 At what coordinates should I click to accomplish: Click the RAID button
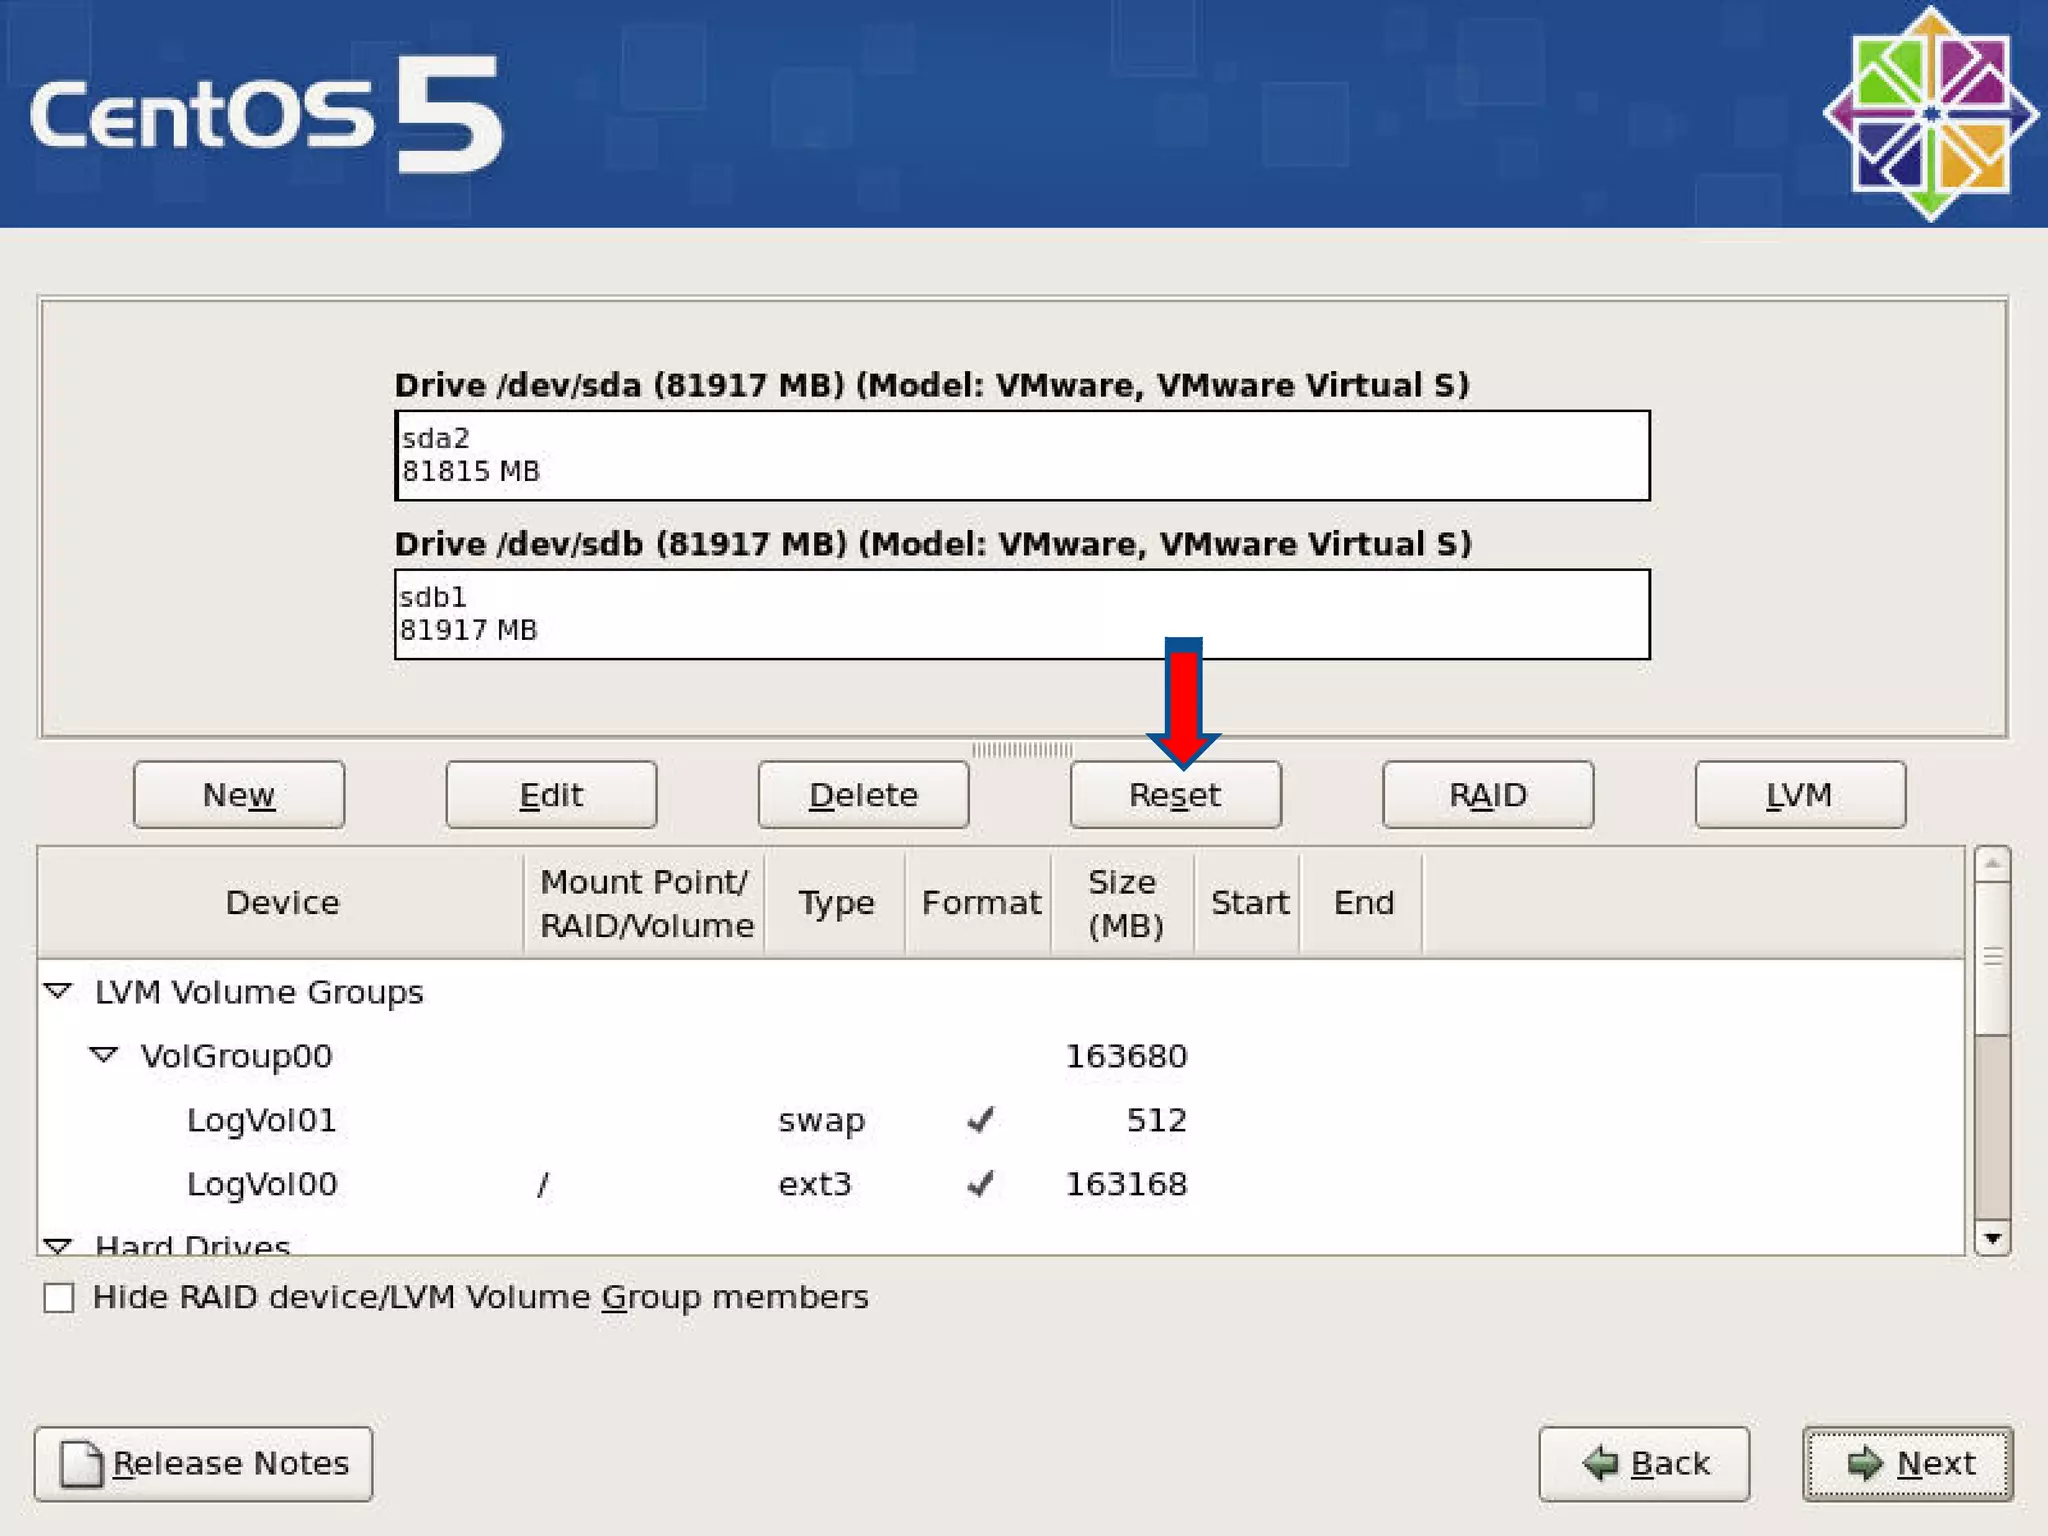[1487, 795]
